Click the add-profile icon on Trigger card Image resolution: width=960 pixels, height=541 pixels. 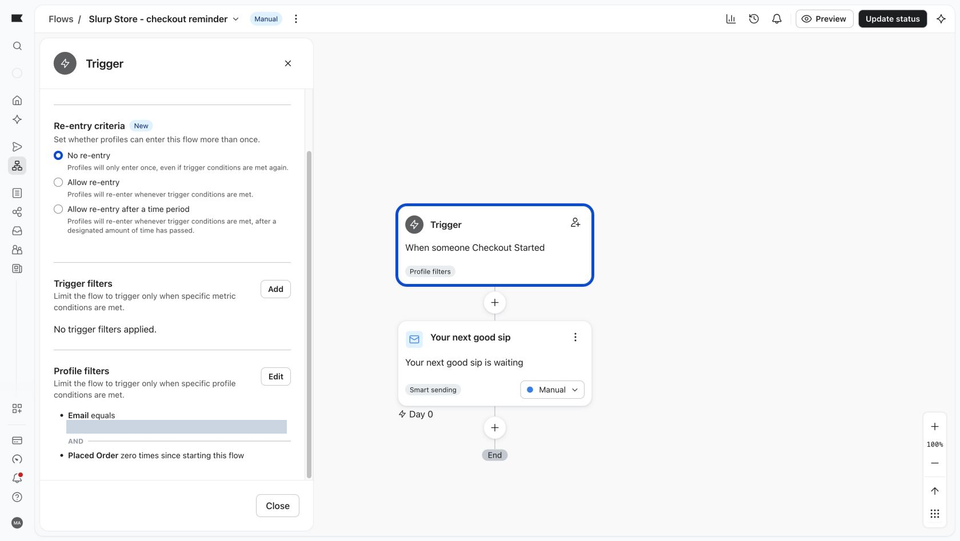(x=575, y=223)
